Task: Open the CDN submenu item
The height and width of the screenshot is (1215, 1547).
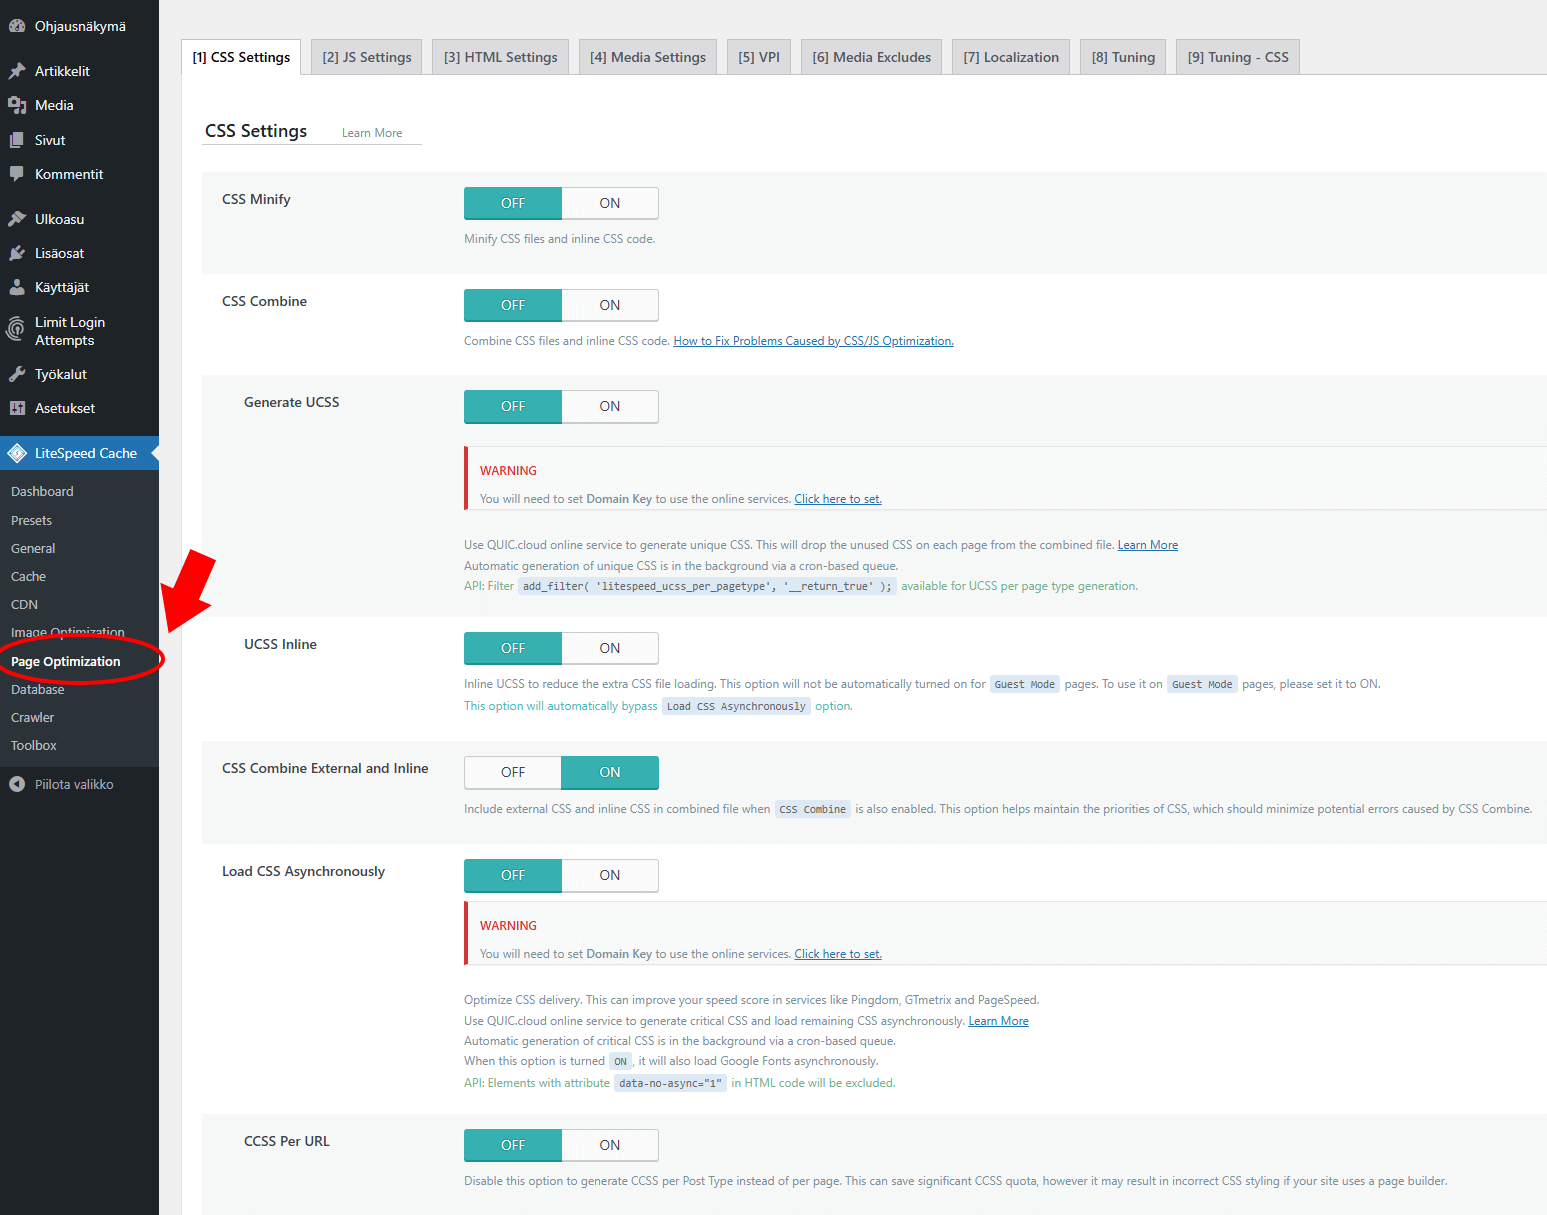Action: [24, 604]
